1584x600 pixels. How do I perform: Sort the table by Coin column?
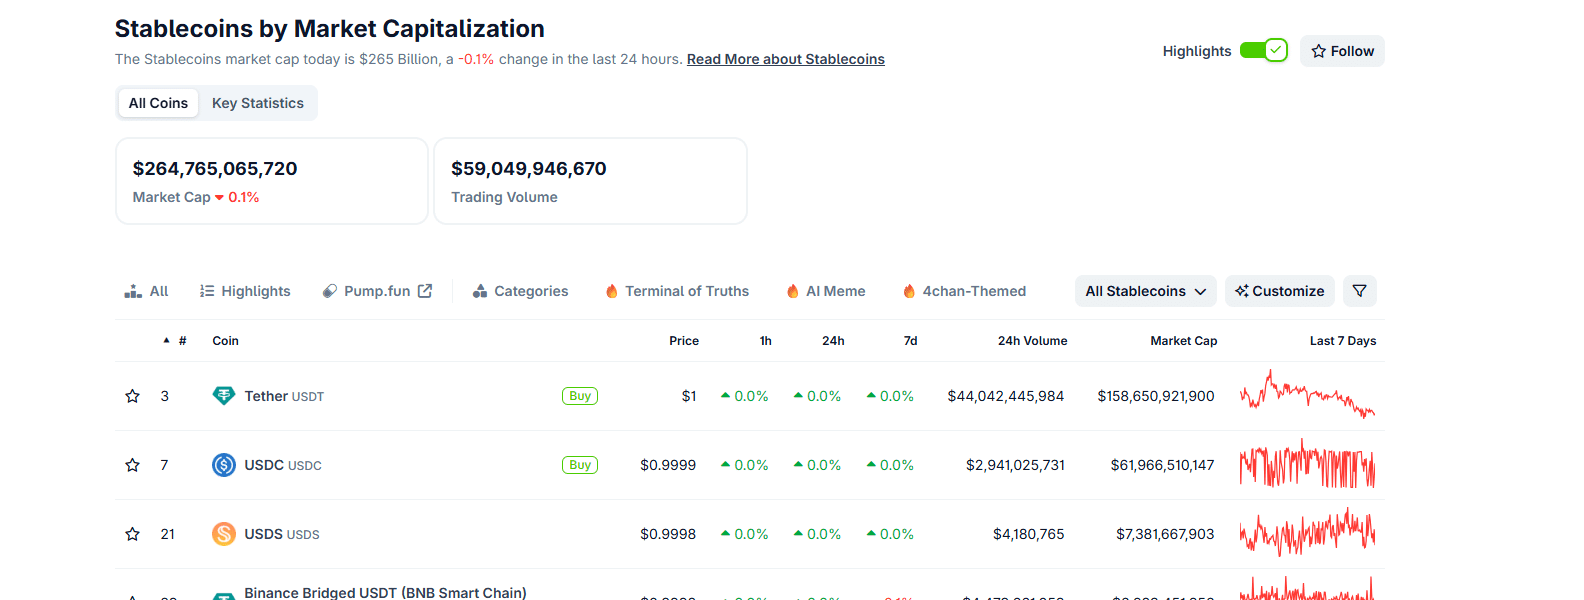coord(225,341)
